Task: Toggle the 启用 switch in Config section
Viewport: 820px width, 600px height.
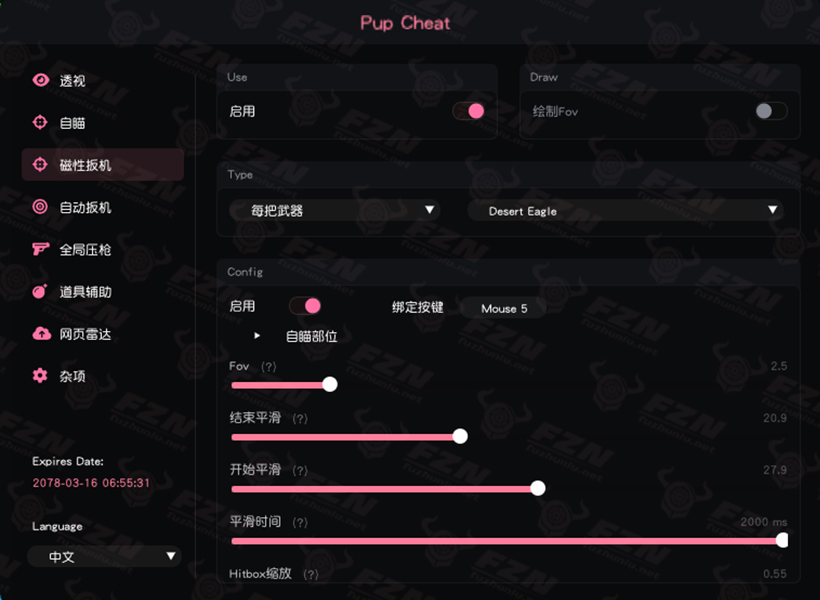Action: coord(305,306)
